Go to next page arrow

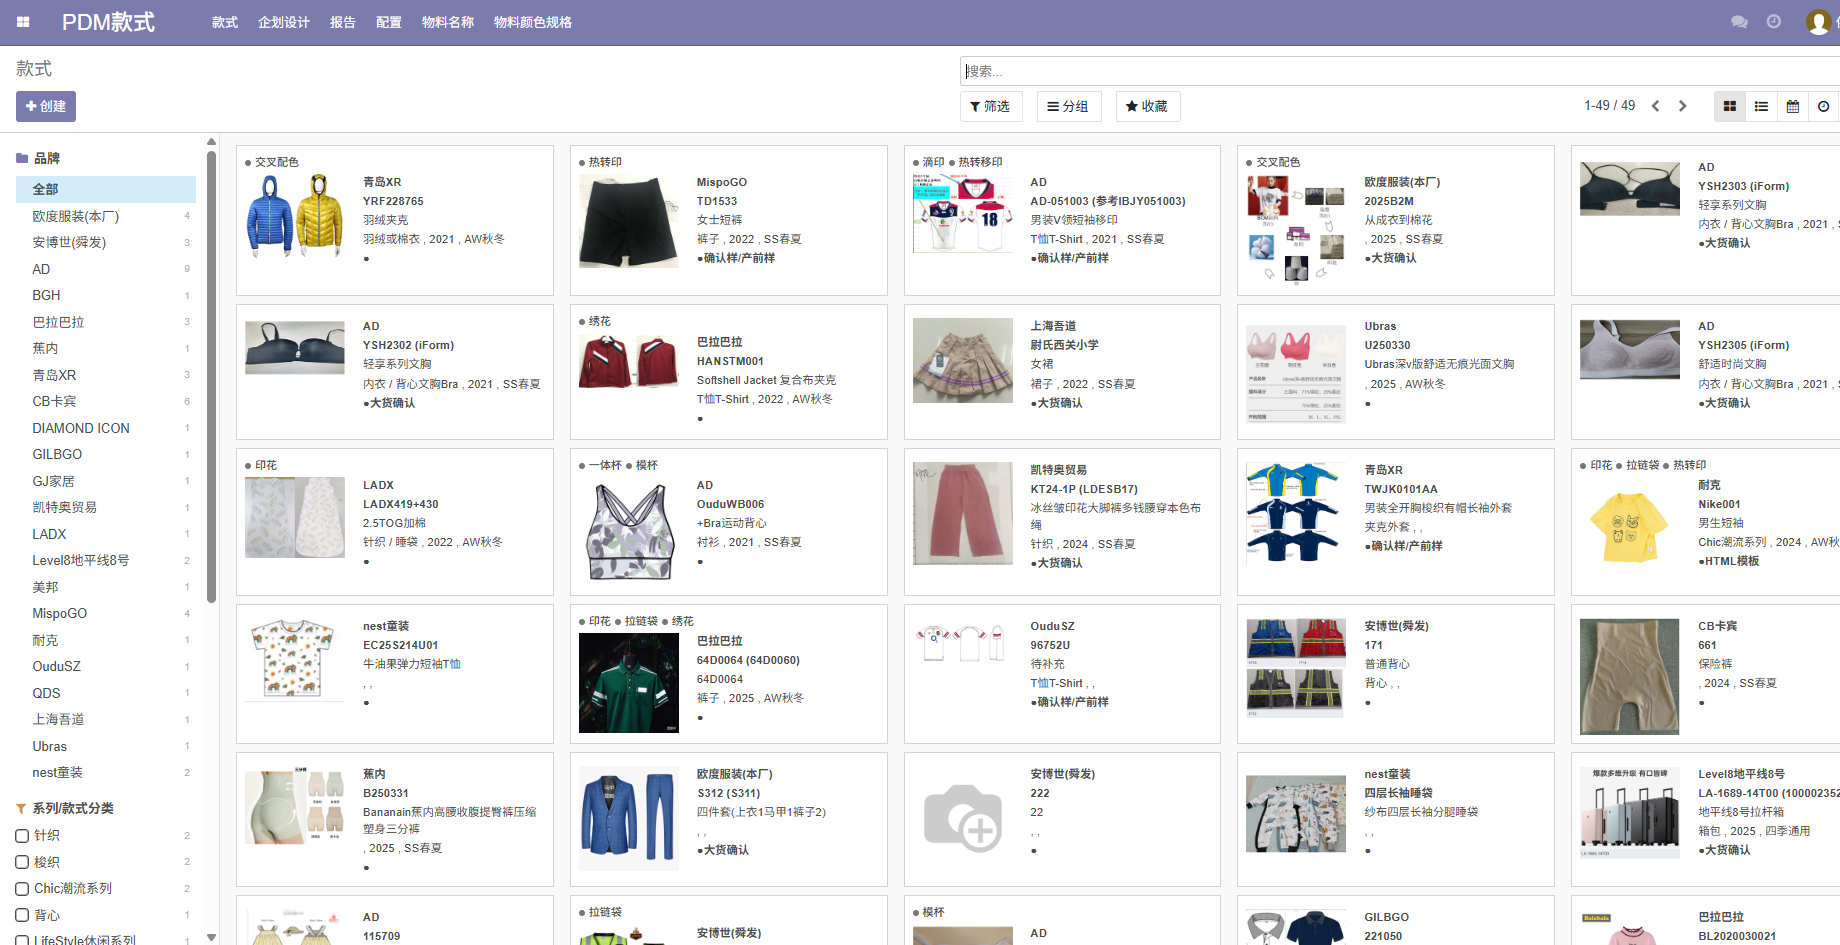(1683, 106)
